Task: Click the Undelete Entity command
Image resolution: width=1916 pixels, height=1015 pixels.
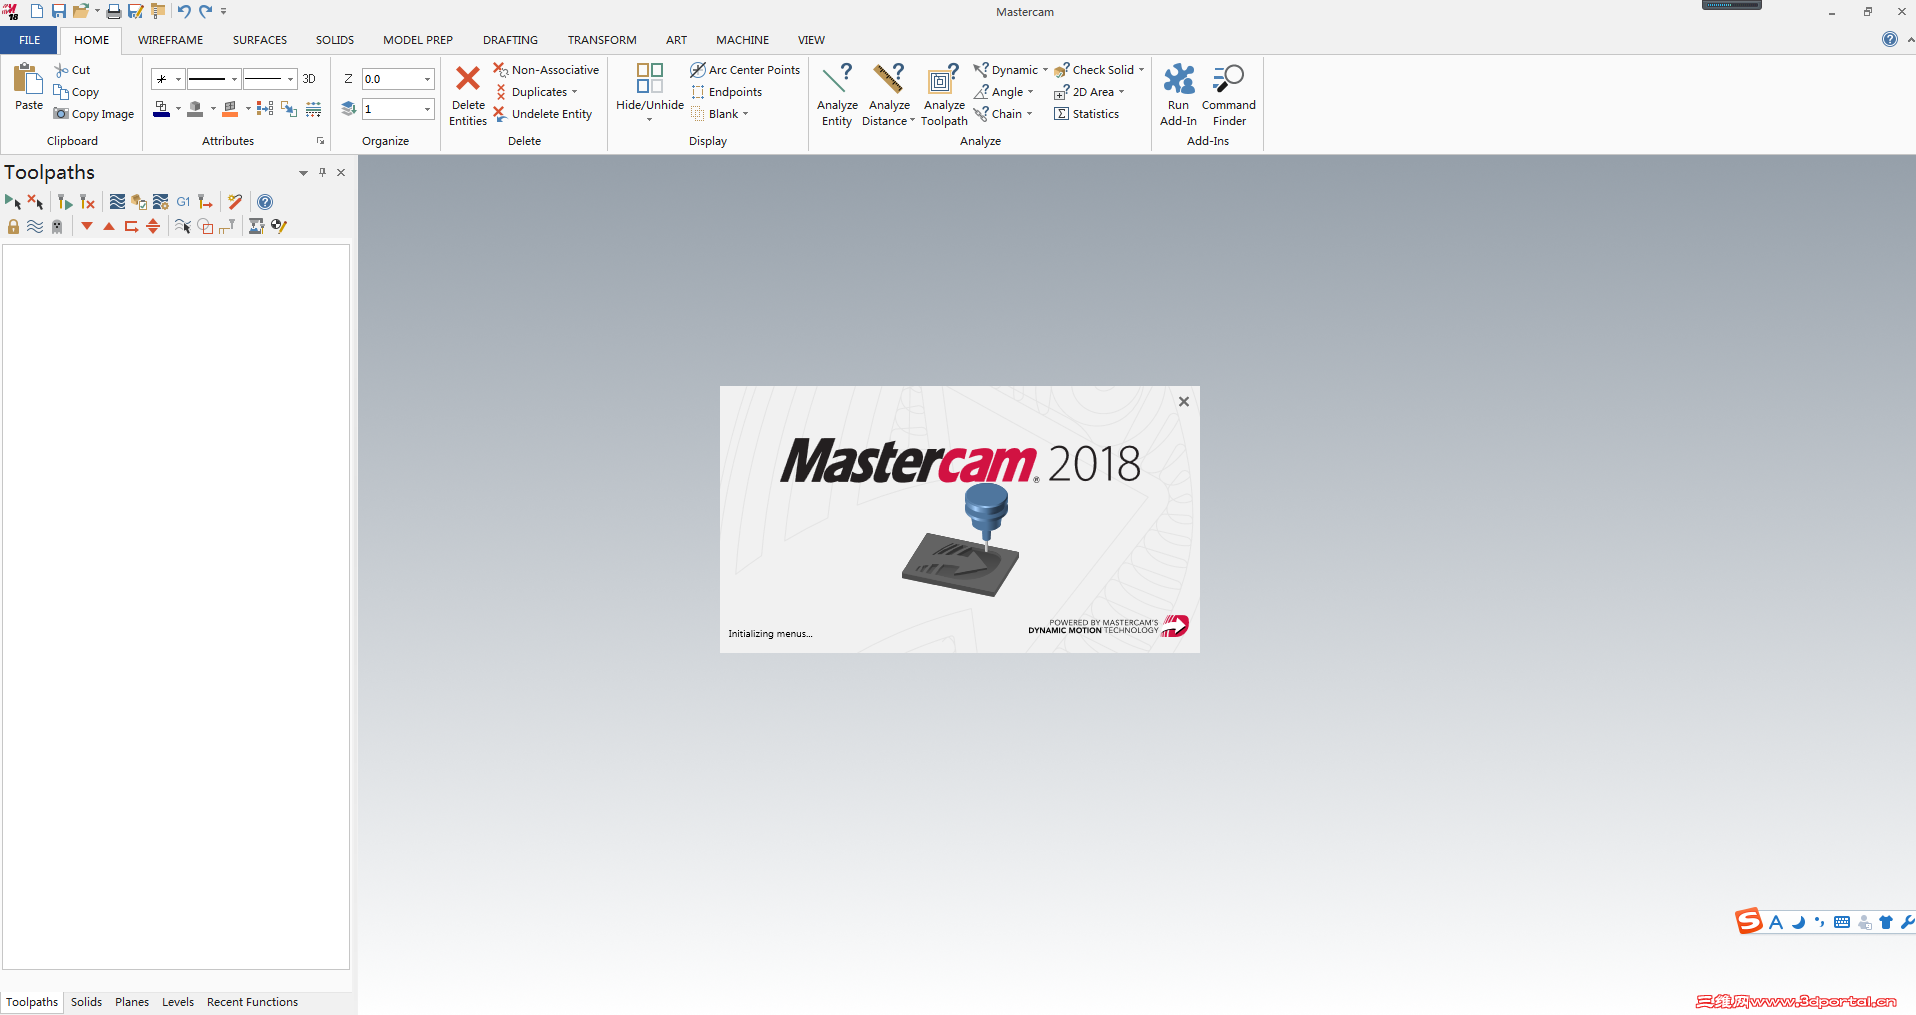Action: (x=543, y=114)
